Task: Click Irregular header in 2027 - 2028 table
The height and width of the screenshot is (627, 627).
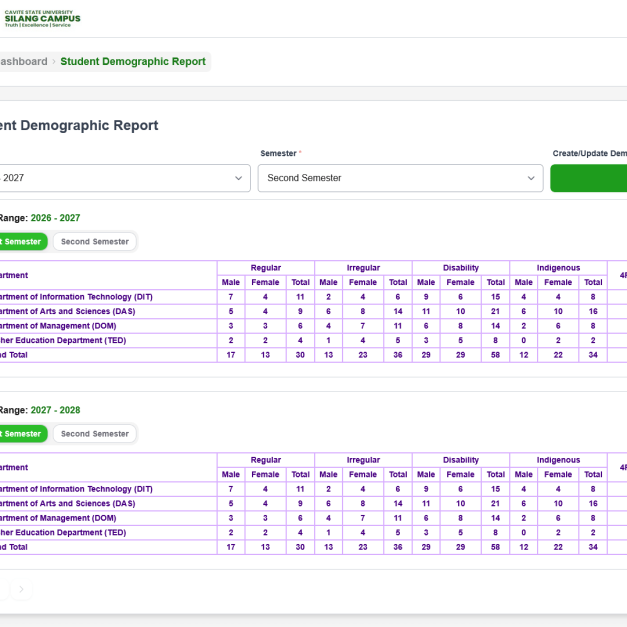Action: [363, 460]
